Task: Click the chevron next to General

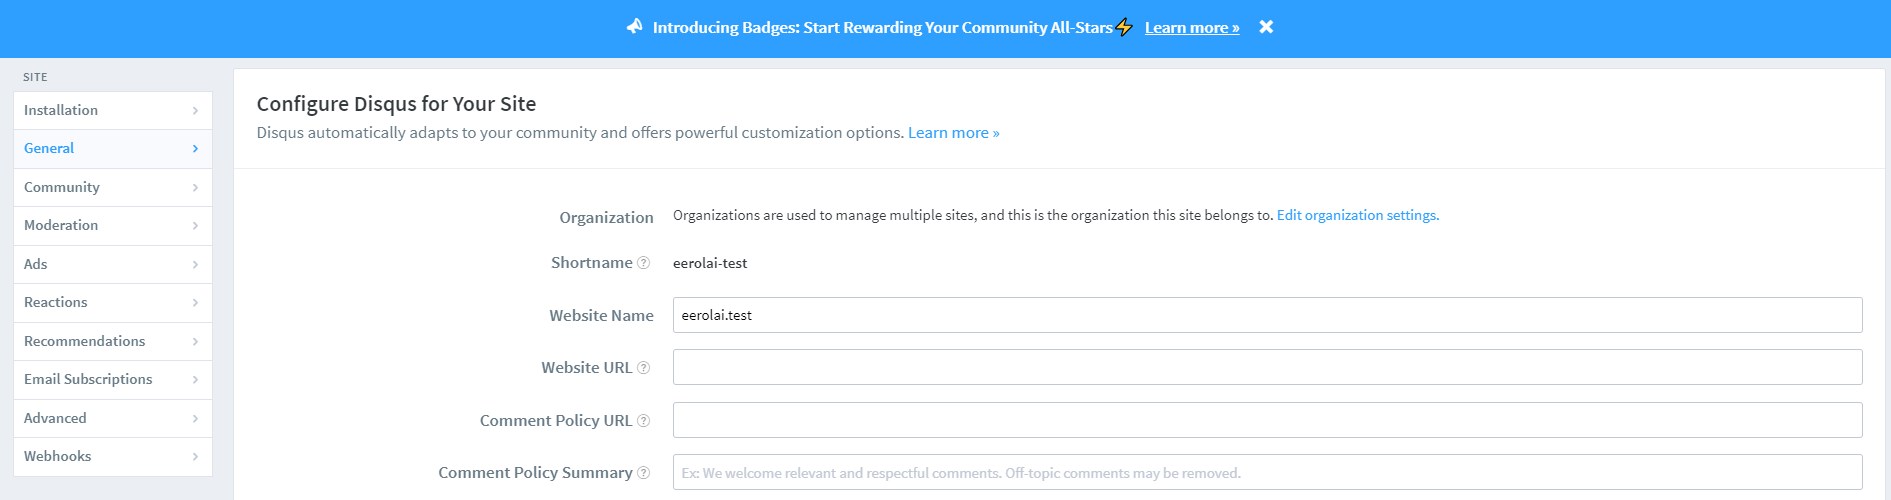Action: 195,149
